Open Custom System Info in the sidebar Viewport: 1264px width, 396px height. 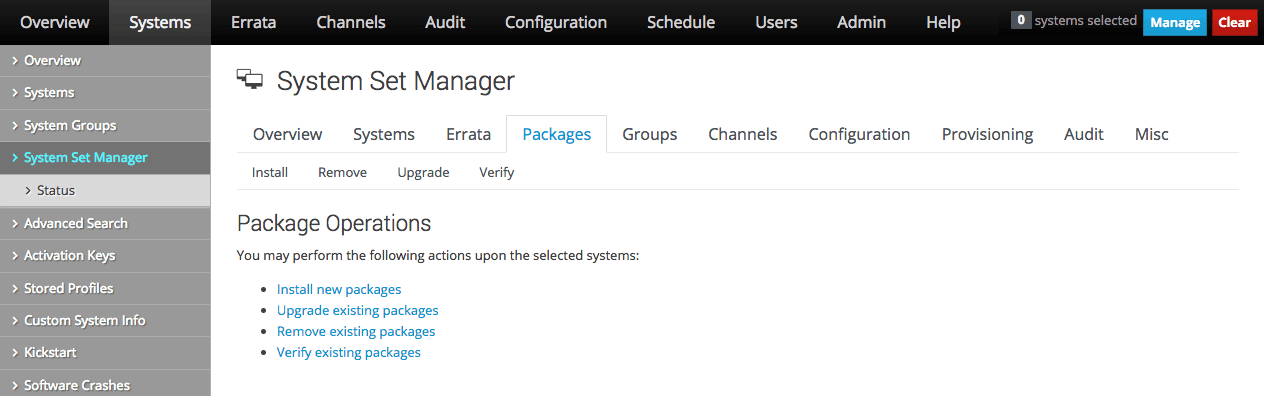point(105,321)
